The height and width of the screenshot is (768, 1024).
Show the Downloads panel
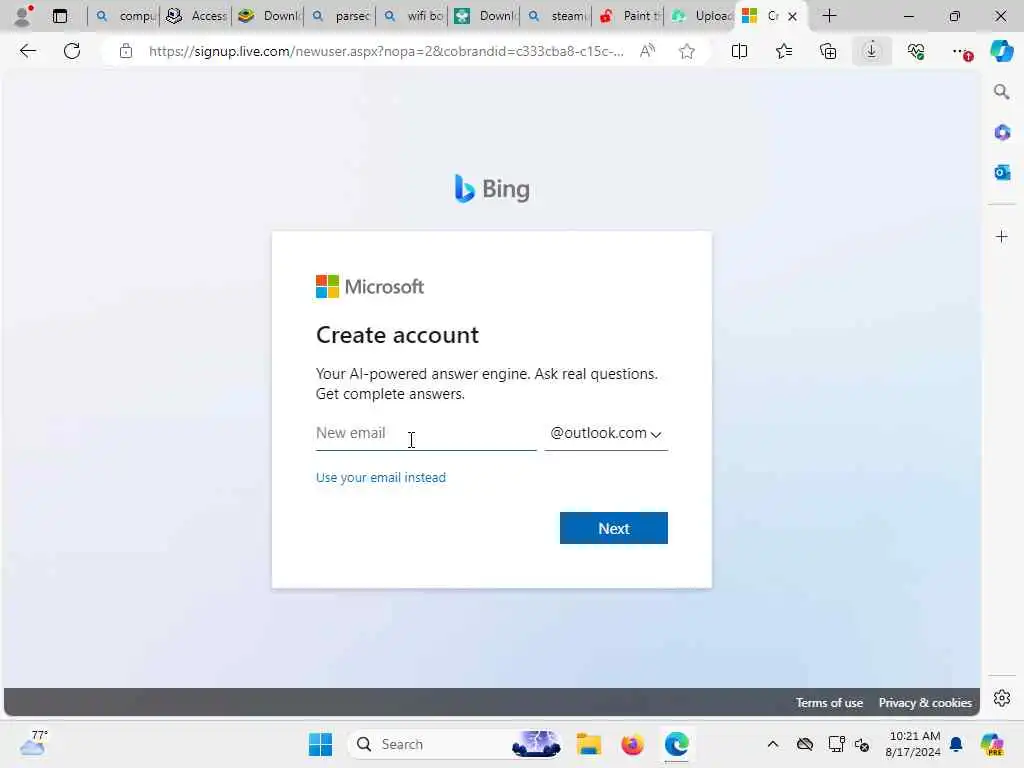click(872, 51)
